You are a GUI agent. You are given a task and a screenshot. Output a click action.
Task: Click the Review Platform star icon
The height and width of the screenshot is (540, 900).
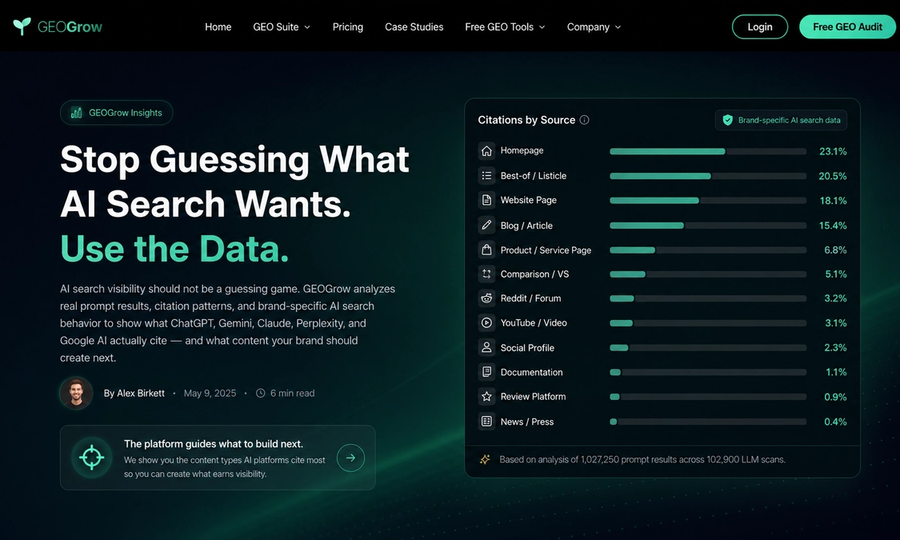tap(486, 397)
